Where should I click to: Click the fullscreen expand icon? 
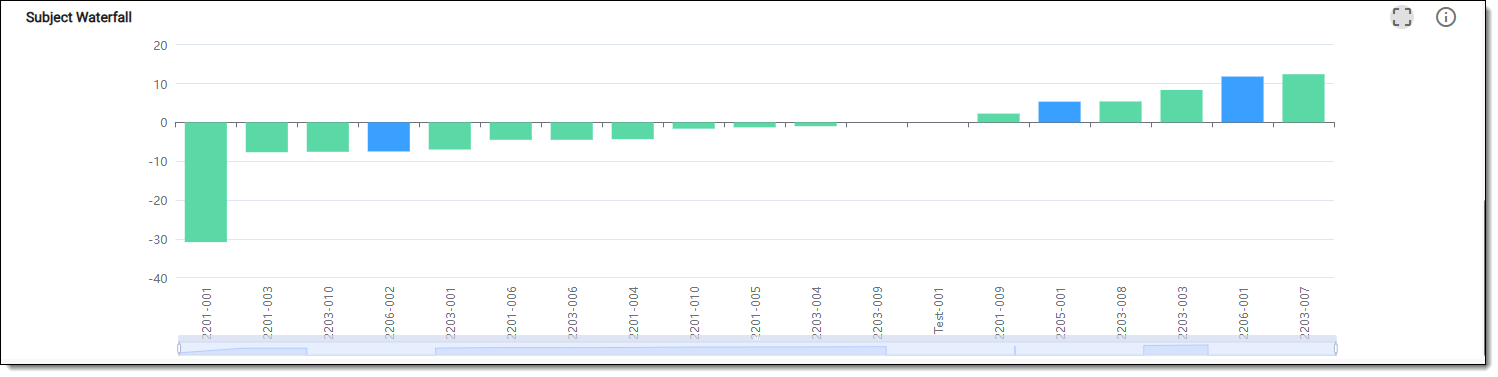(x=1402, y=17)
